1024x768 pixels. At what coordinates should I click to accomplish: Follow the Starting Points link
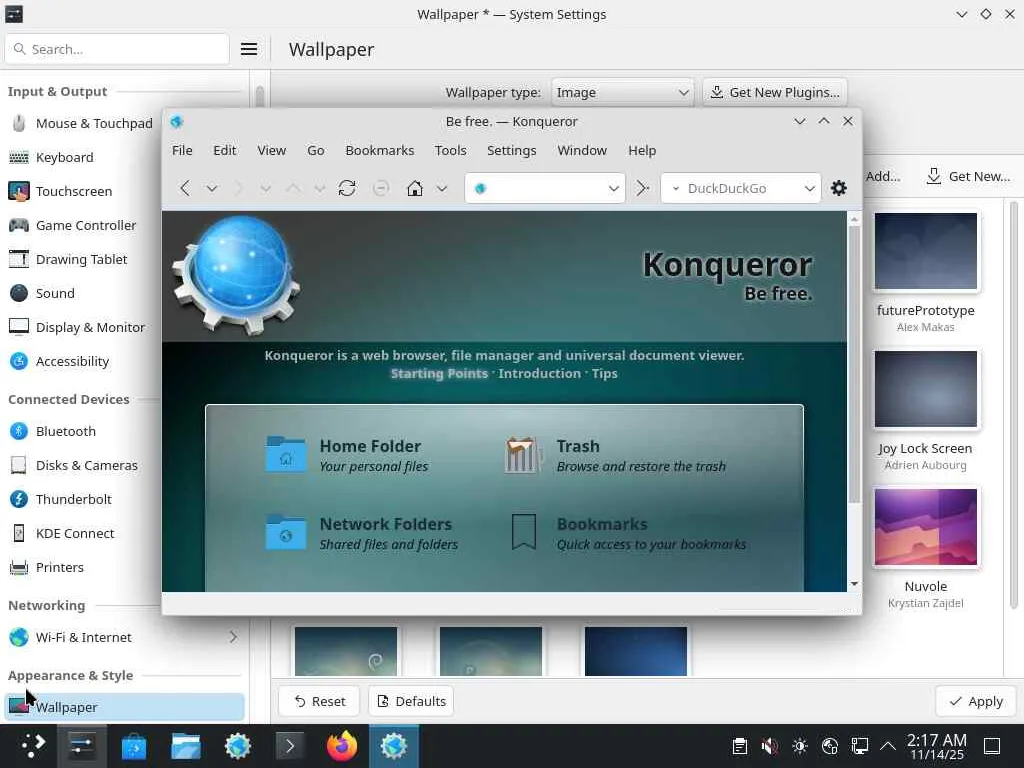[439, 374]
